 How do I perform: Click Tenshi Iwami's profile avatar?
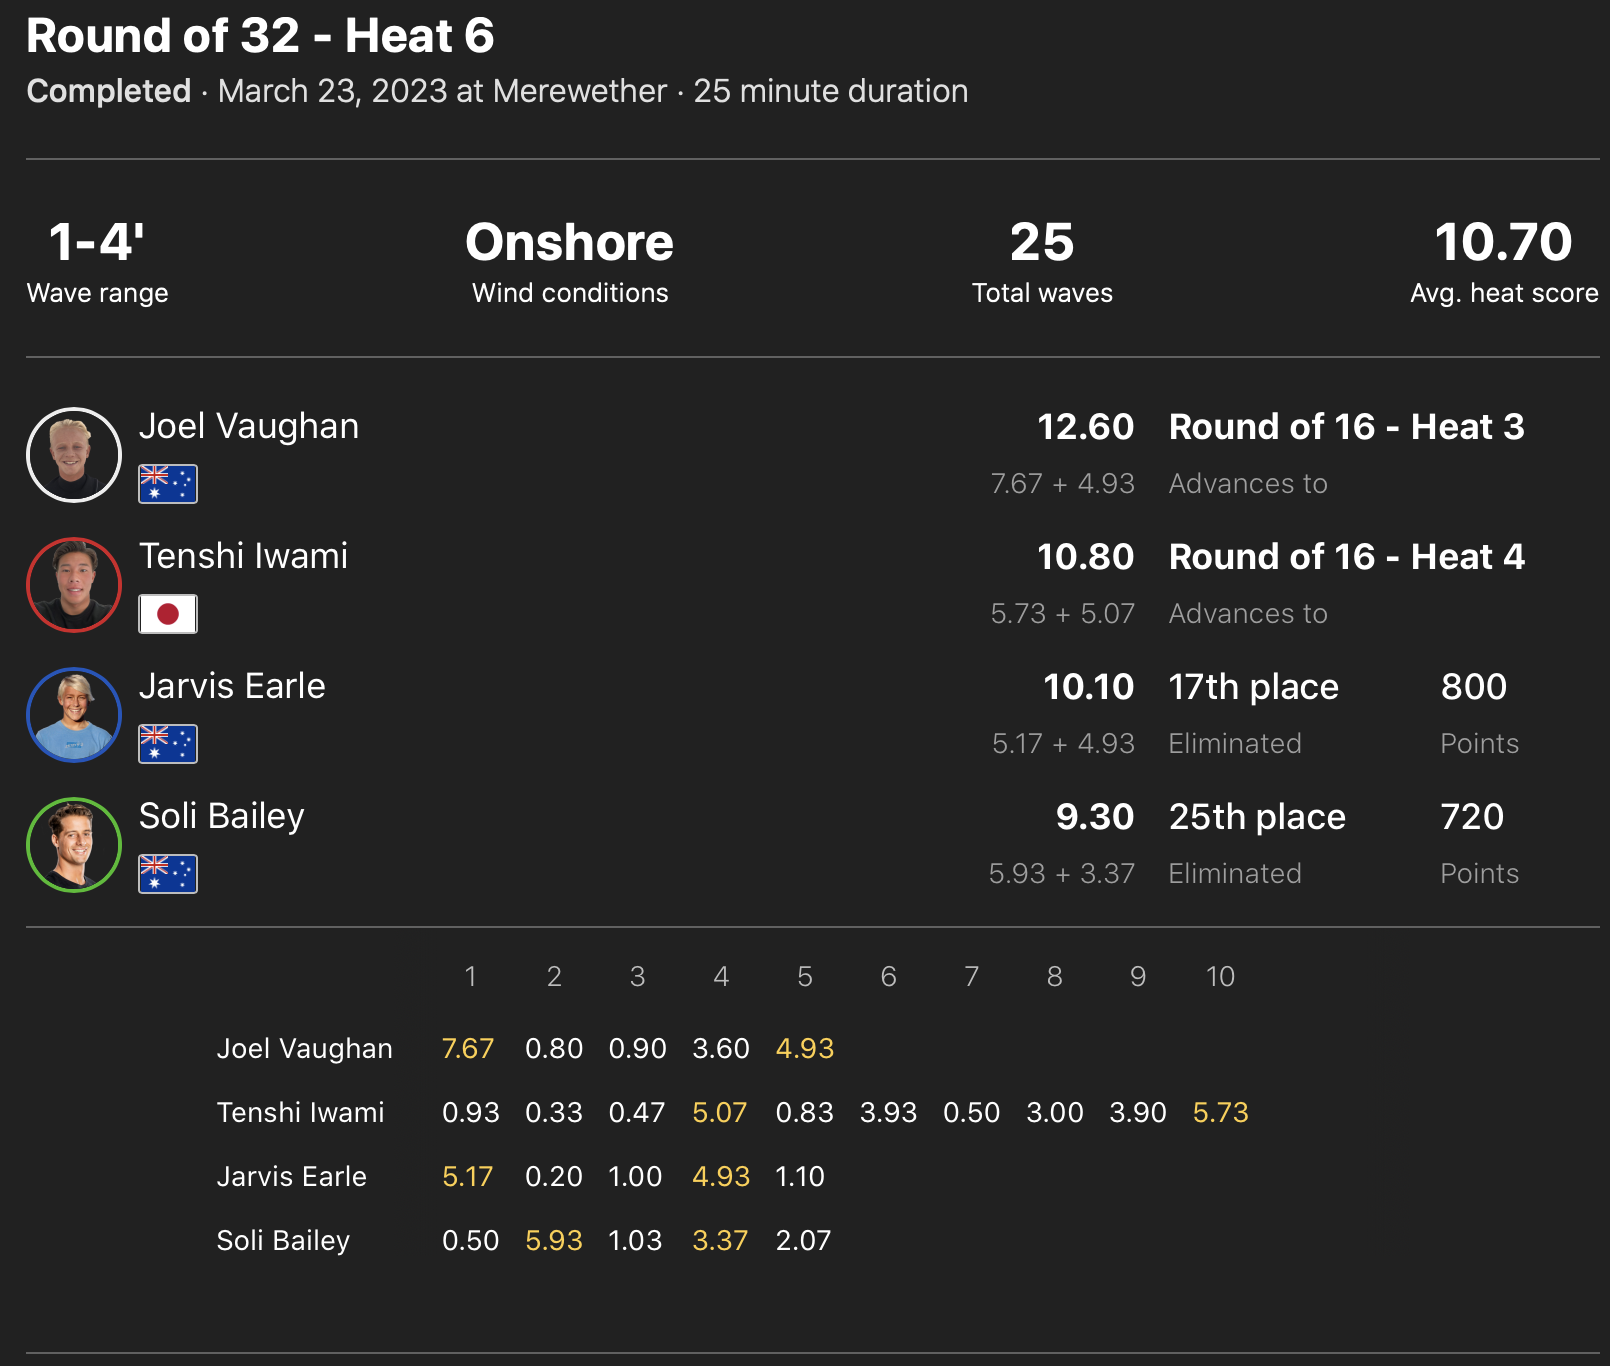(74, 585)
